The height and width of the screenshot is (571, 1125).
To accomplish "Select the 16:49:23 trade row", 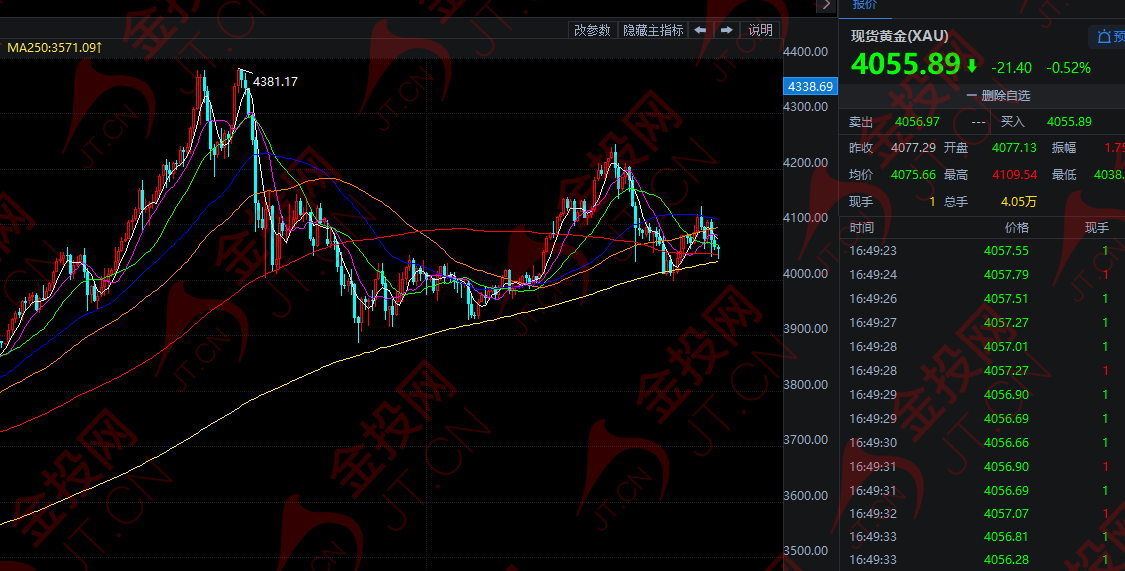I will coord(982,250).
